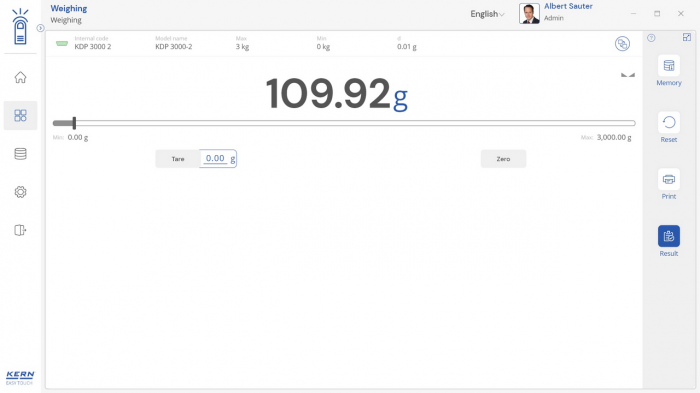The width and height of the screenshot is (700, 393).
Task: Select the applications grid icon
Action: [20, 116]
